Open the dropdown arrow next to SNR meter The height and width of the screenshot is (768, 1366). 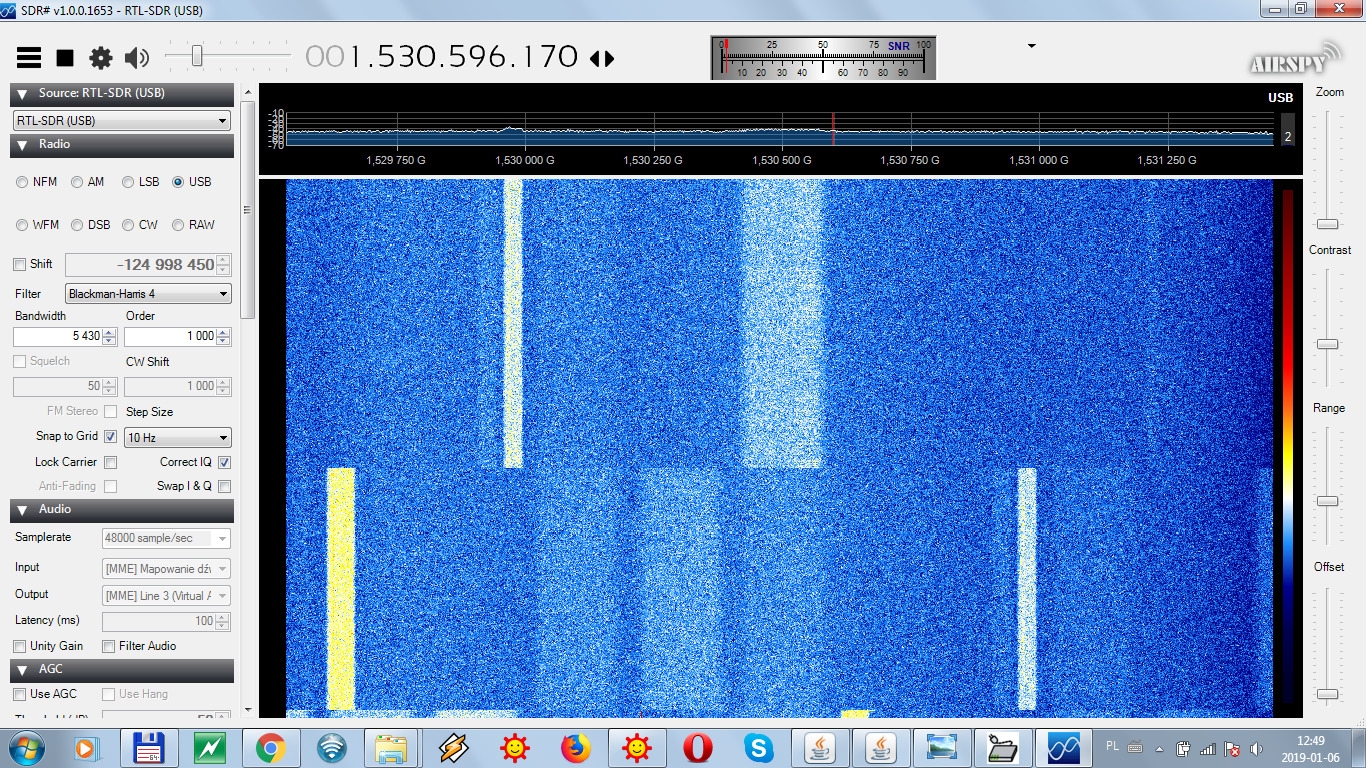pos(1032,46)
